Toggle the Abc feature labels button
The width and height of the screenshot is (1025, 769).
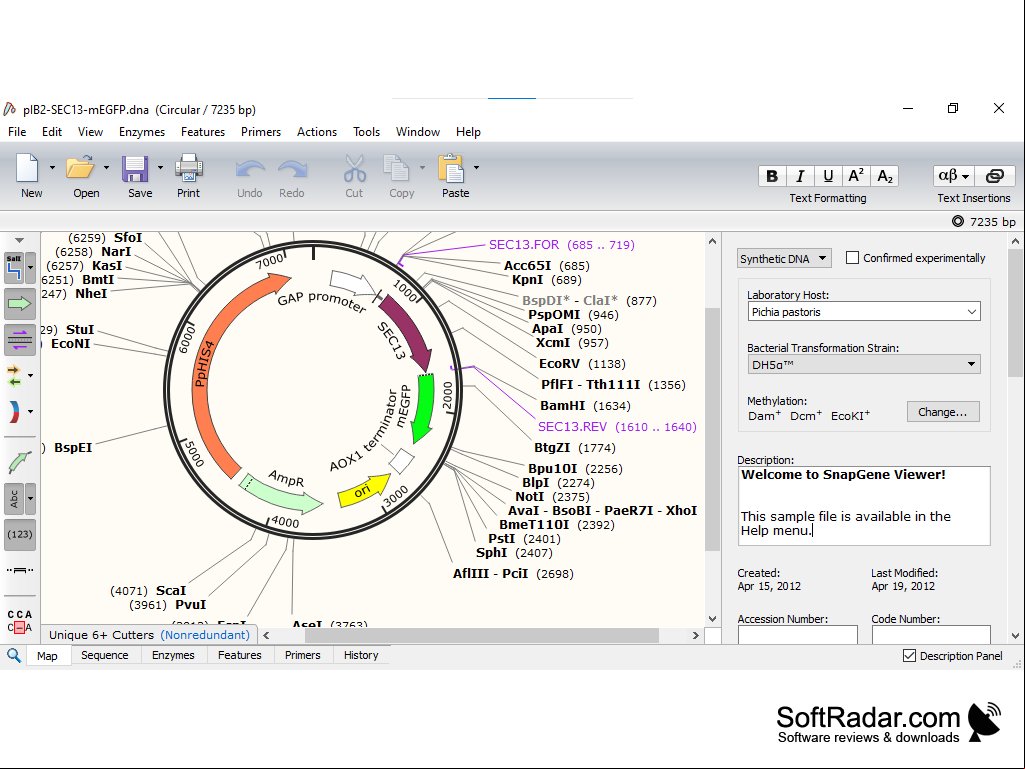tap(14, 499)
